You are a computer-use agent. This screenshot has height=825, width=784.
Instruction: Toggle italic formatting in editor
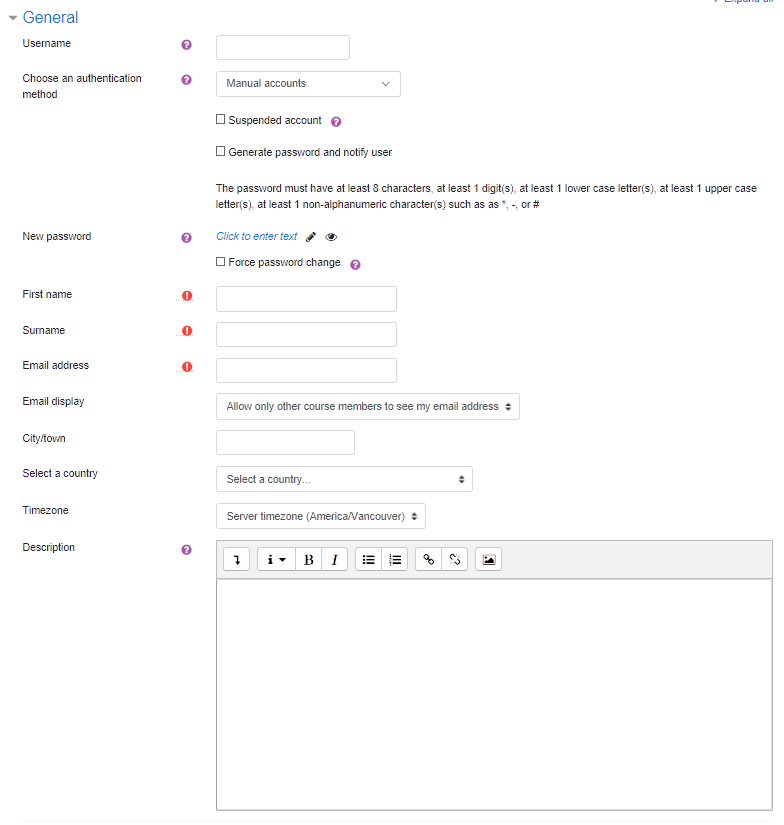pyautogui.click(x=335, y=559)
